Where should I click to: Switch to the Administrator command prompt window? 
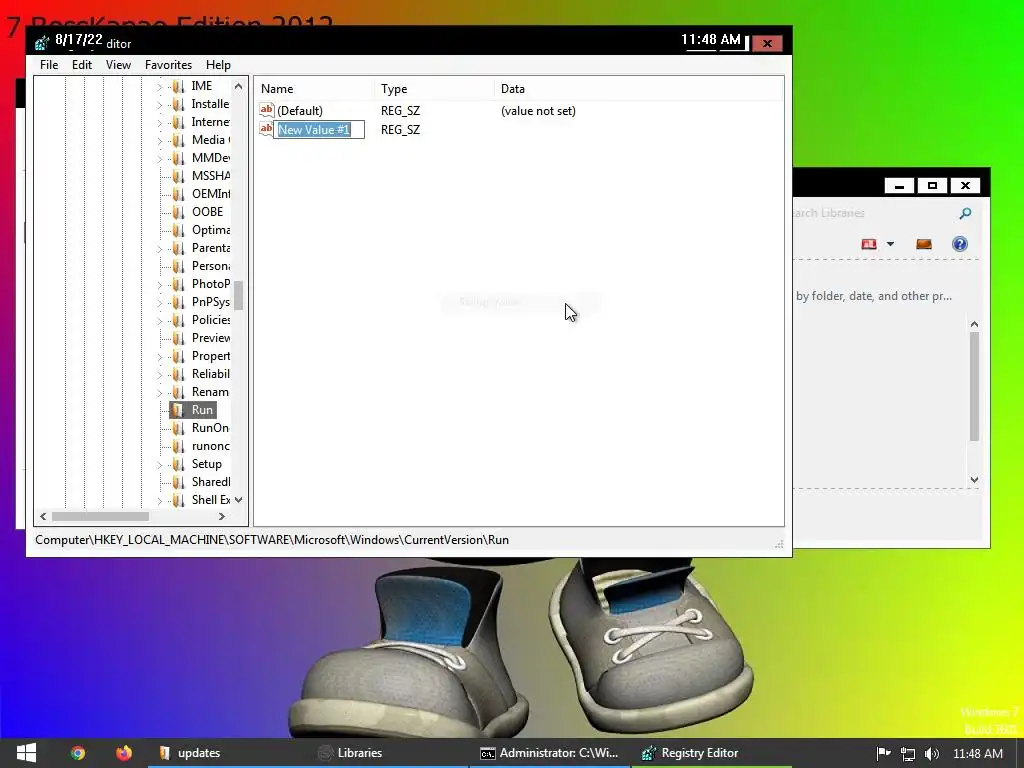[550, 753]
